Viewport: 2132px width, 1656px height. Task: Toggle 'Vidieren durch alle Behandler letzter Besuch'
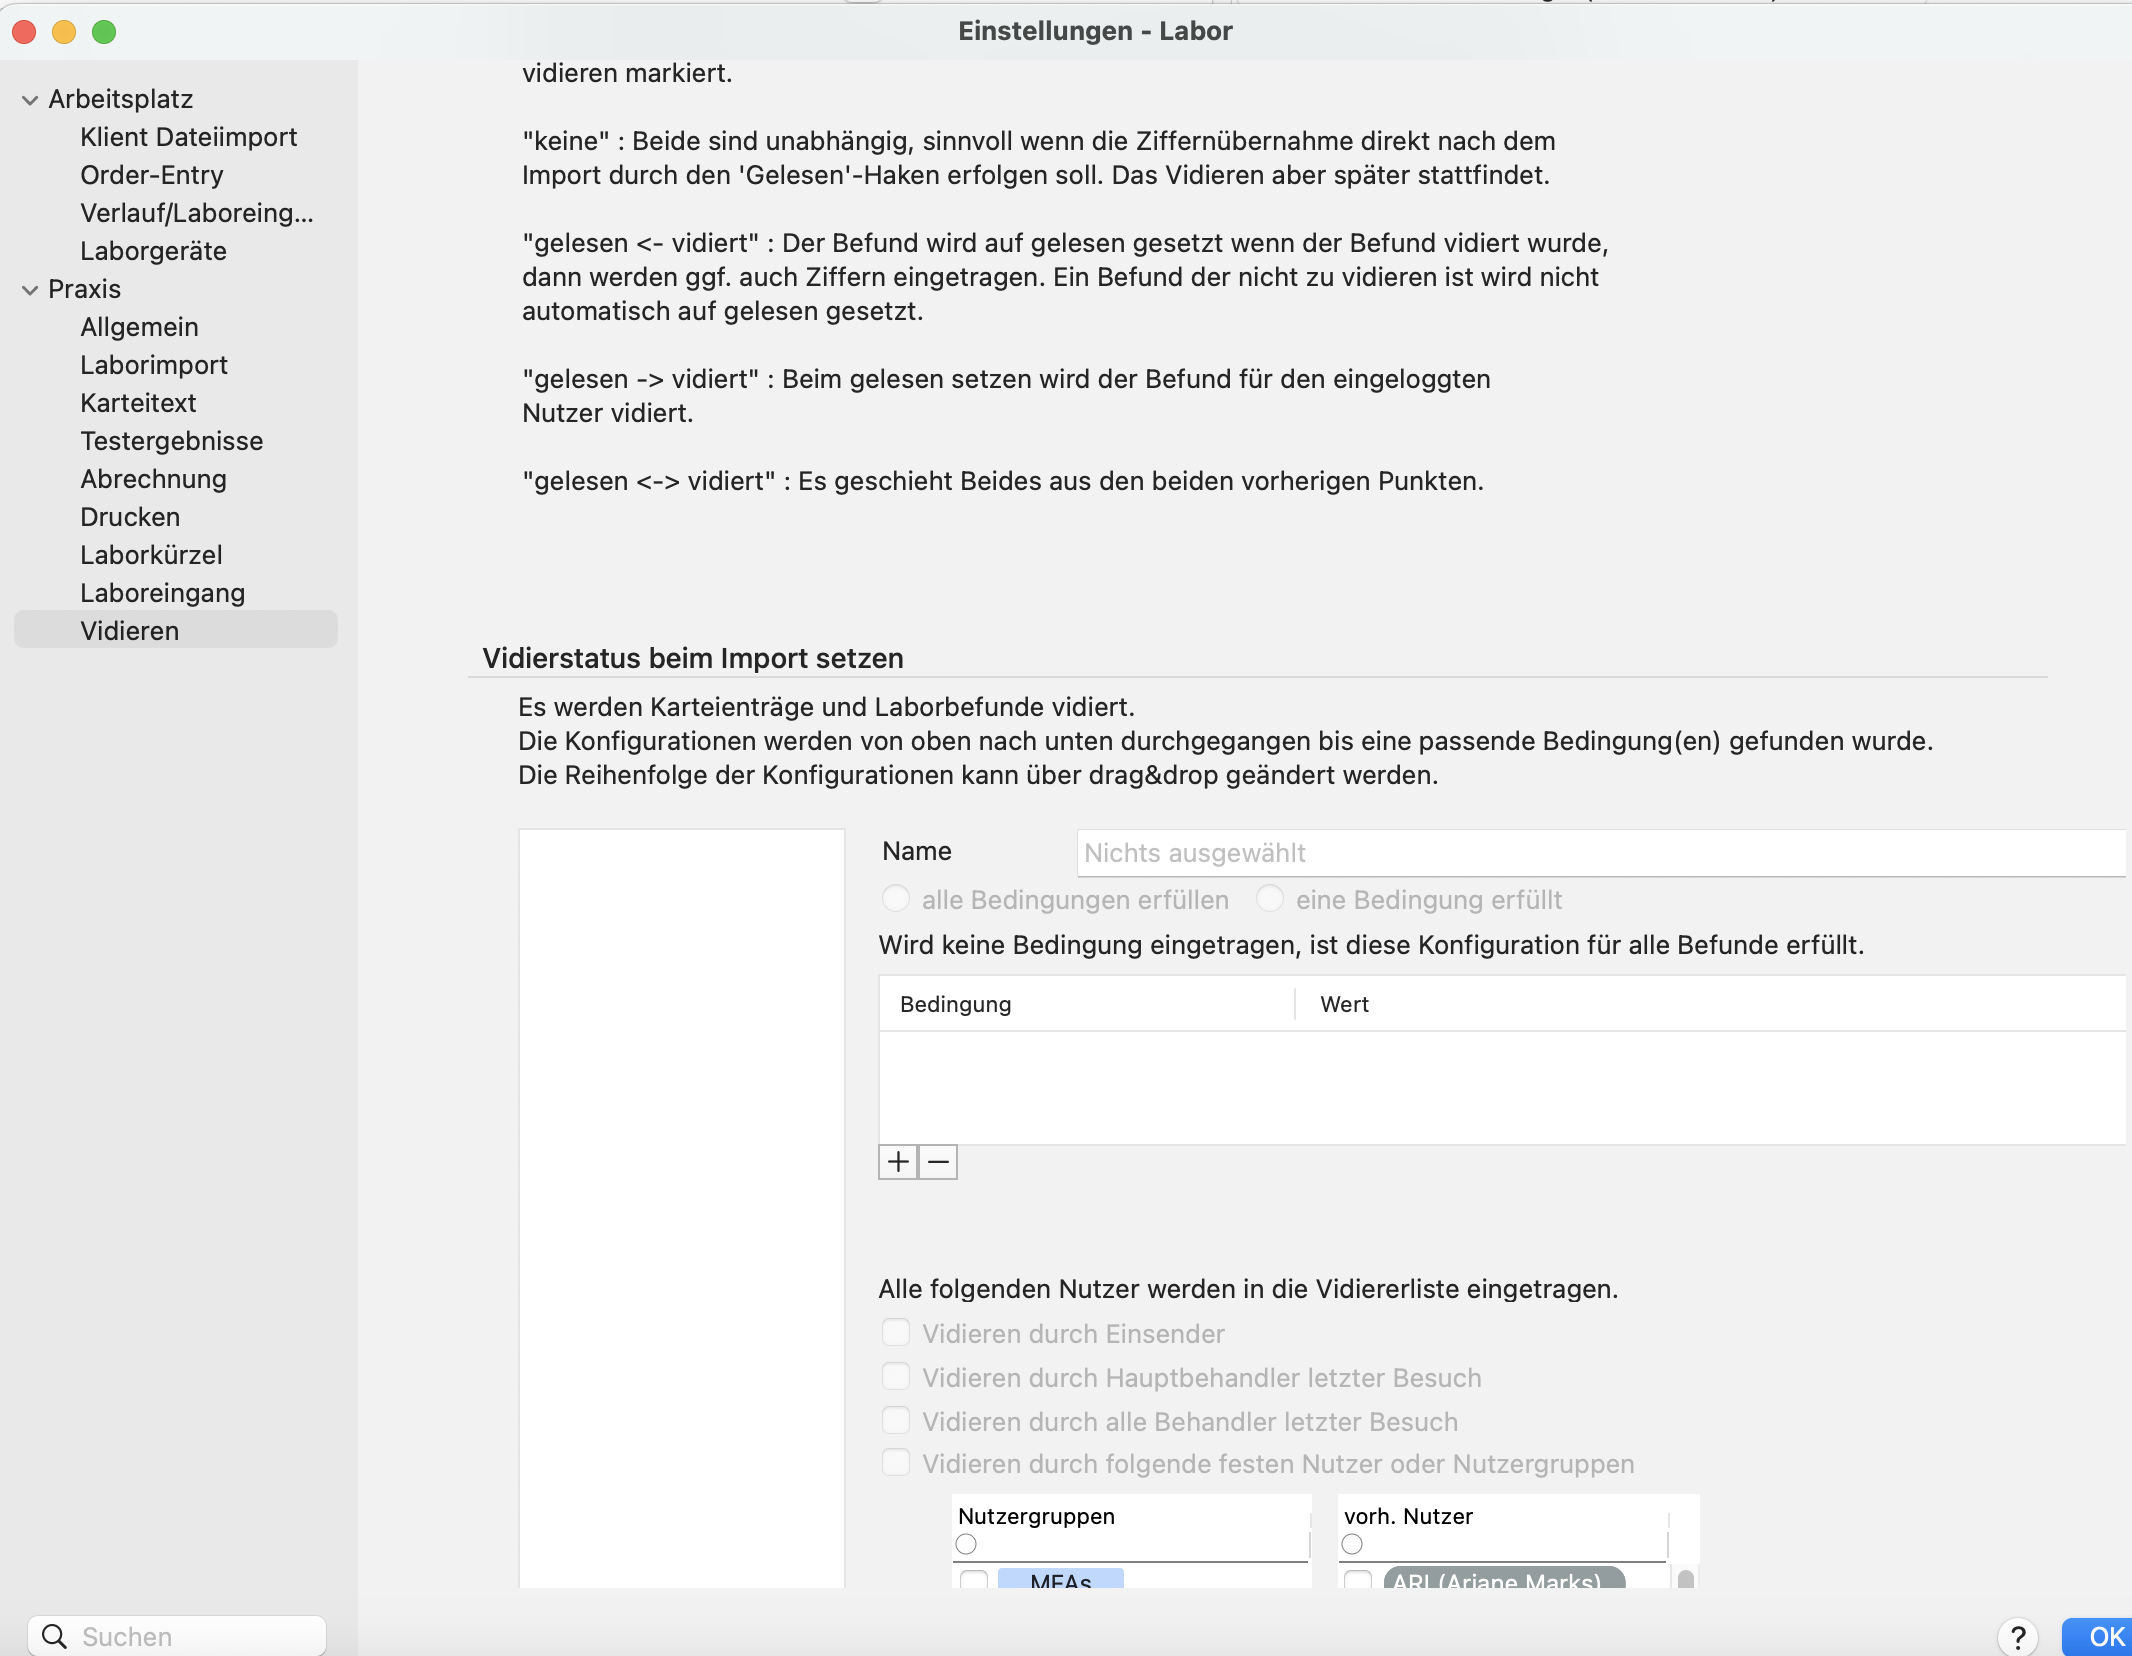pyautogui.click(x=896, y=1421)
